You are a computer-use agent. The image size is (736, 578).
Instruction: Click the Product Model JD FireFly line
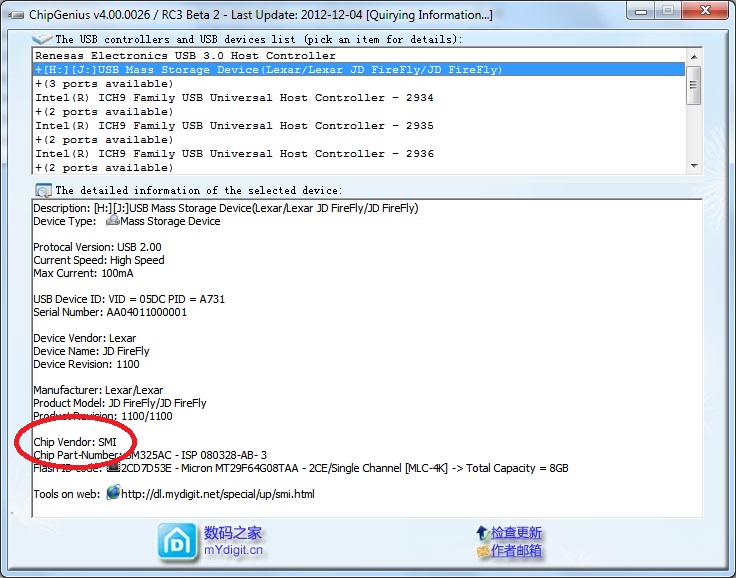(x=120, y=403)
